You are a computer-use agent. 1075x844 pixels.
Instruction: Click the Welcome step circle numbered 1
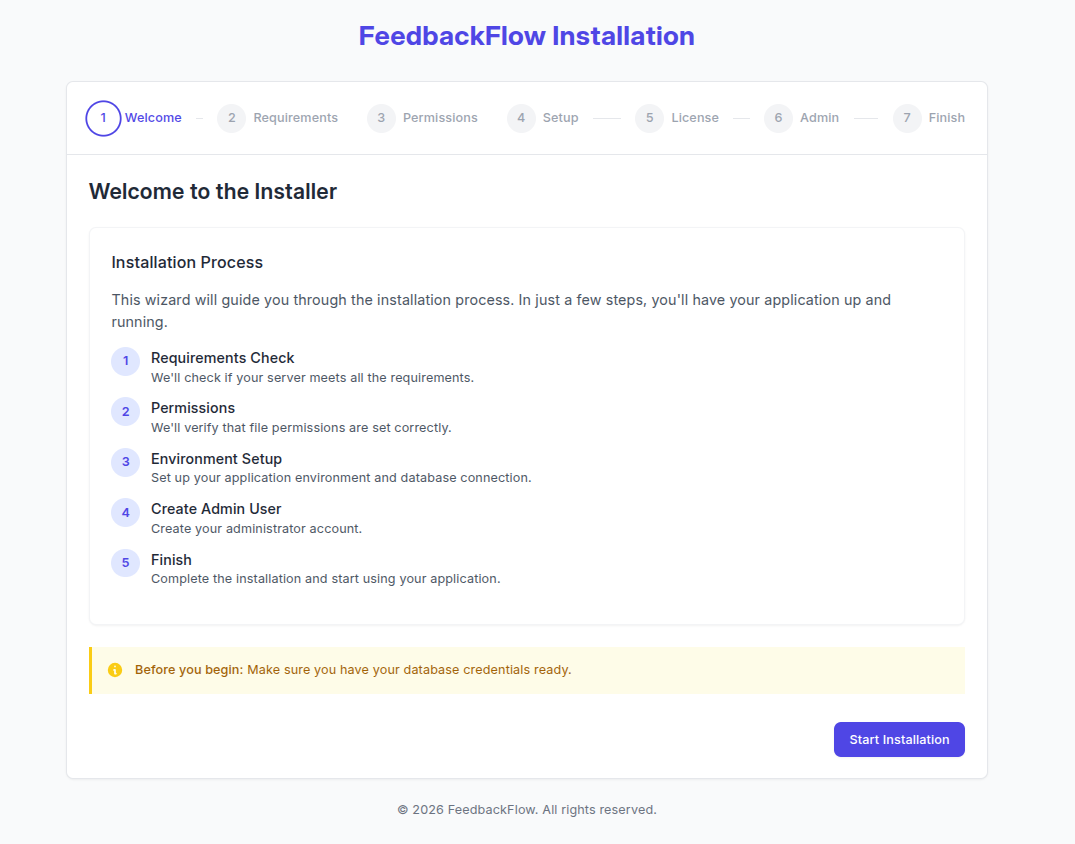pos(103,118)
